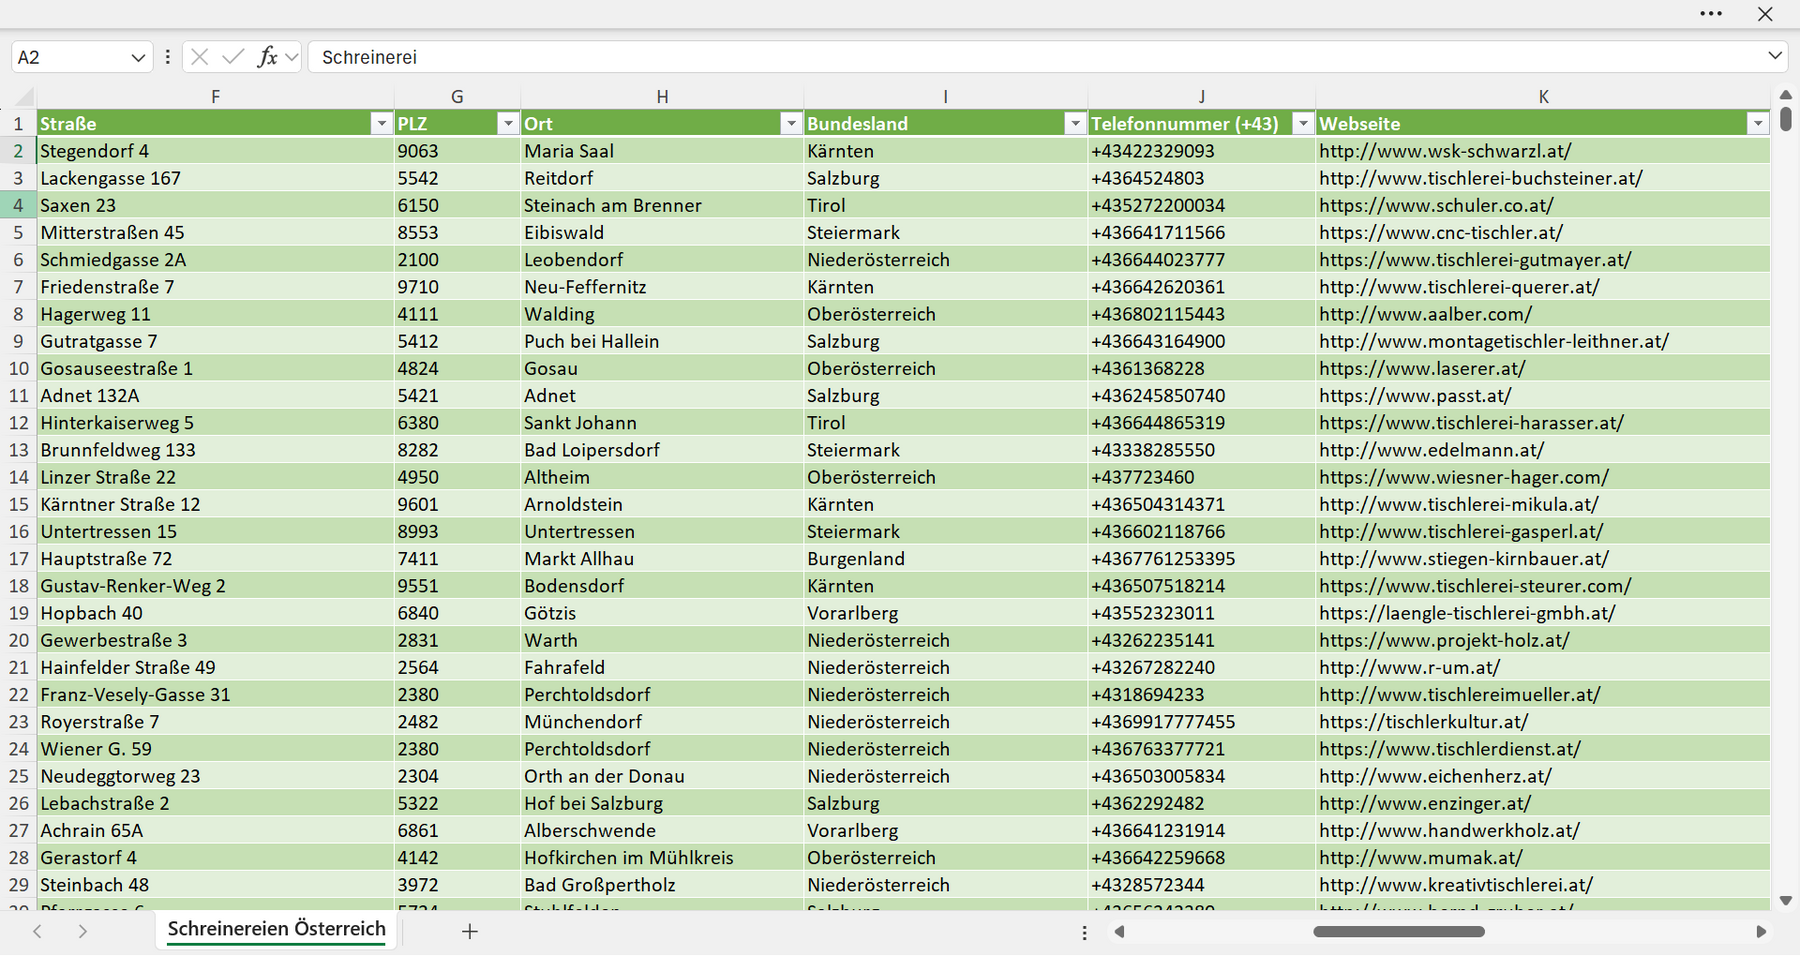Open Telefonnummer column filter dropdown

pos(1303,123)
